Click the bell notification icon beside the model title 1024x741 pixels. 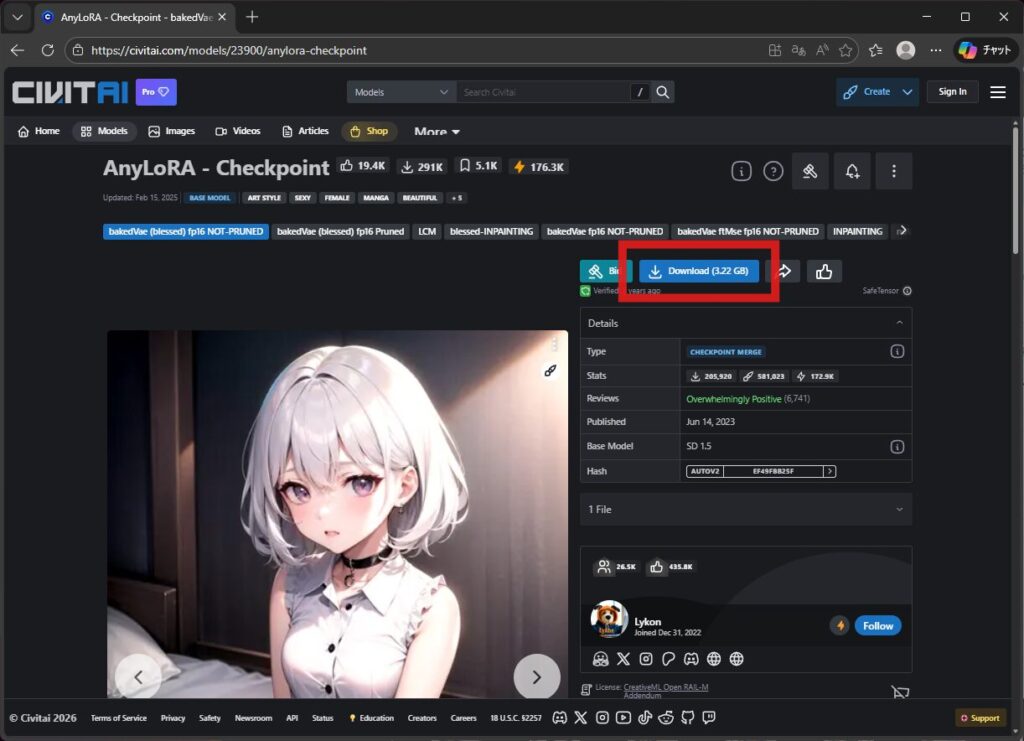(x=852, y=171)
